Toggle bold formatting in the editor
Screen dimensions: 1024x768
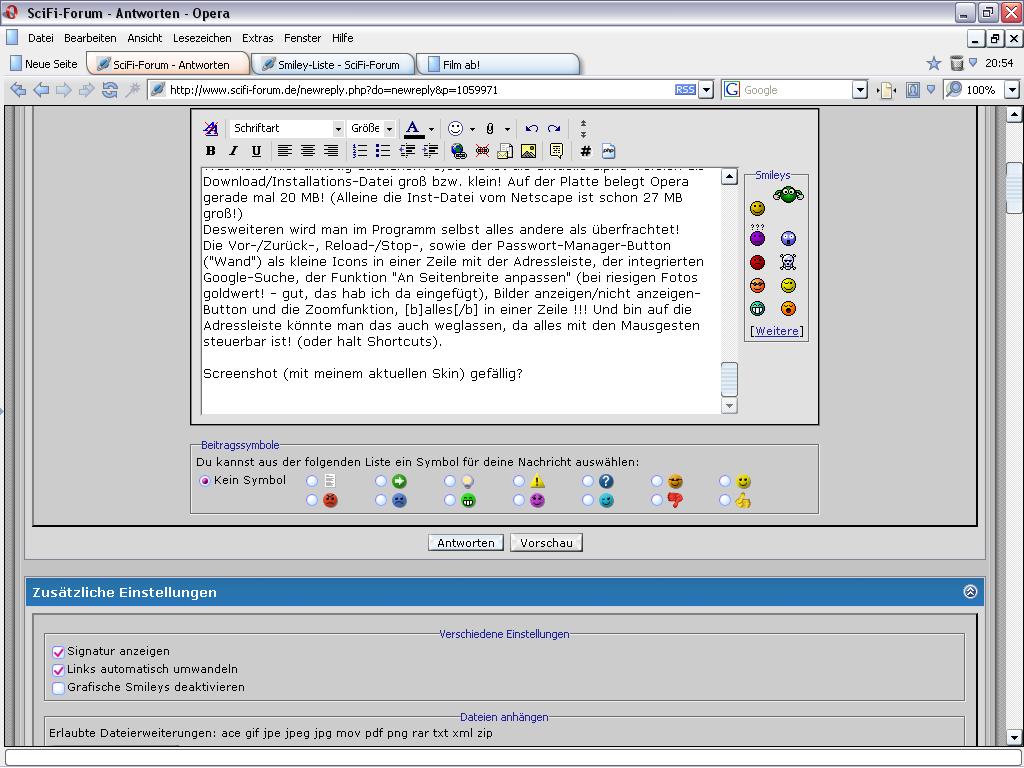pos(210,151)
